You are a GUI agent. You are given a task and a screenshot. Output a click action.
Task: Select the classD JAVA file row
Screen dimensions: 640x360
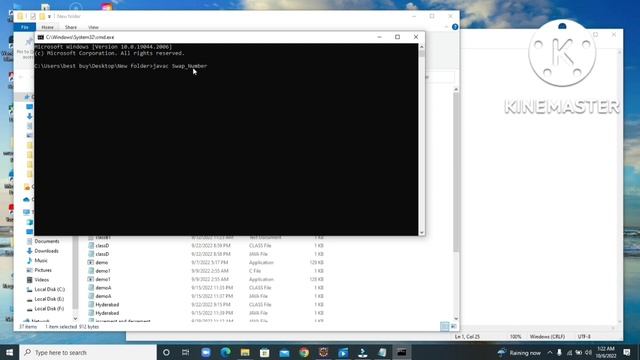coord(206,254)
